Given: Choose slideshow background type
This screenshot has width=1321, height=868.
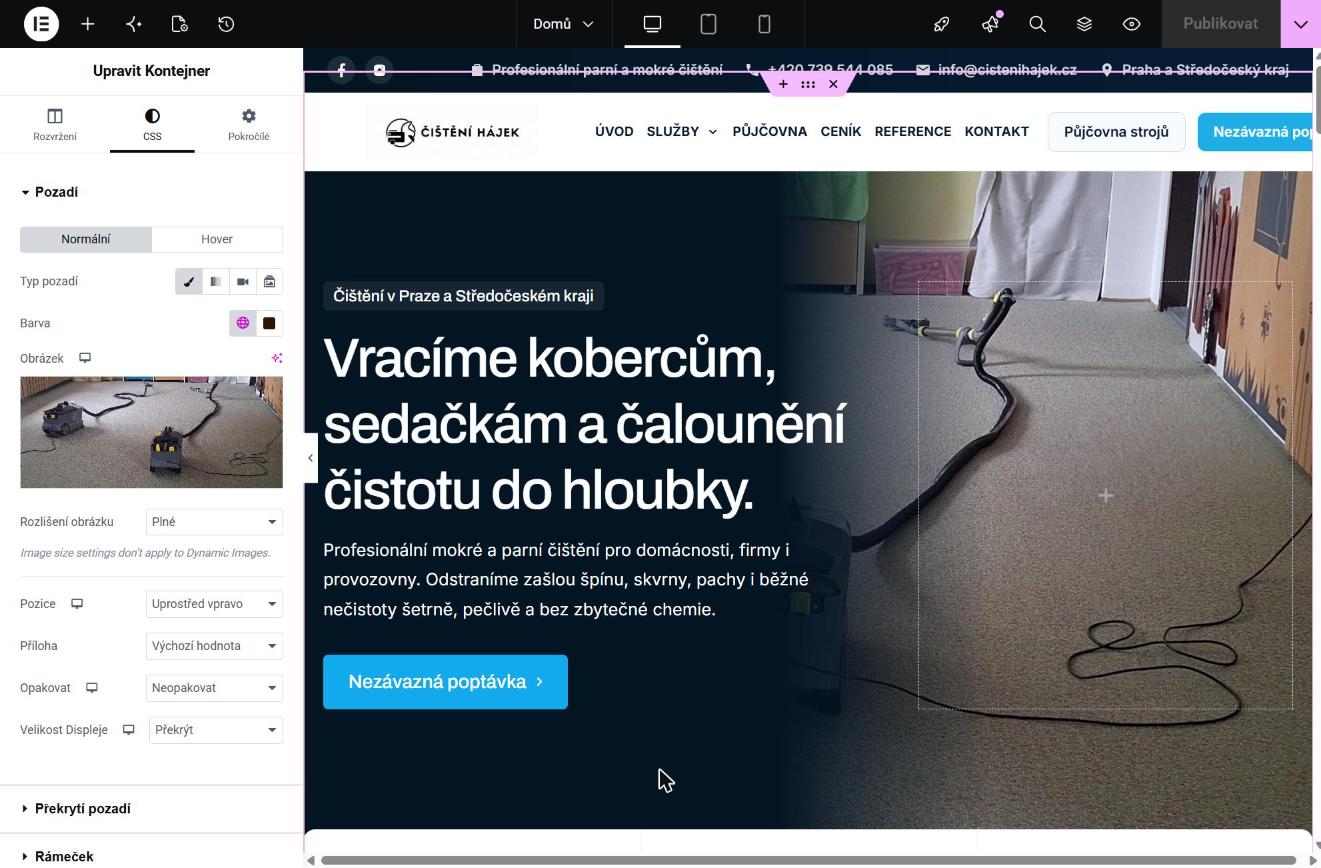Looking at the screenshot, I should point(269,282).
